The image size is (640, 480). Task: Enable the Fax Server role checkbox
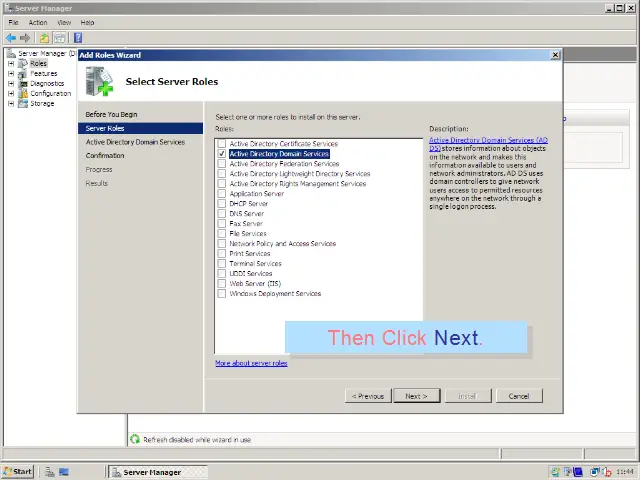click(x=222, y=224)
